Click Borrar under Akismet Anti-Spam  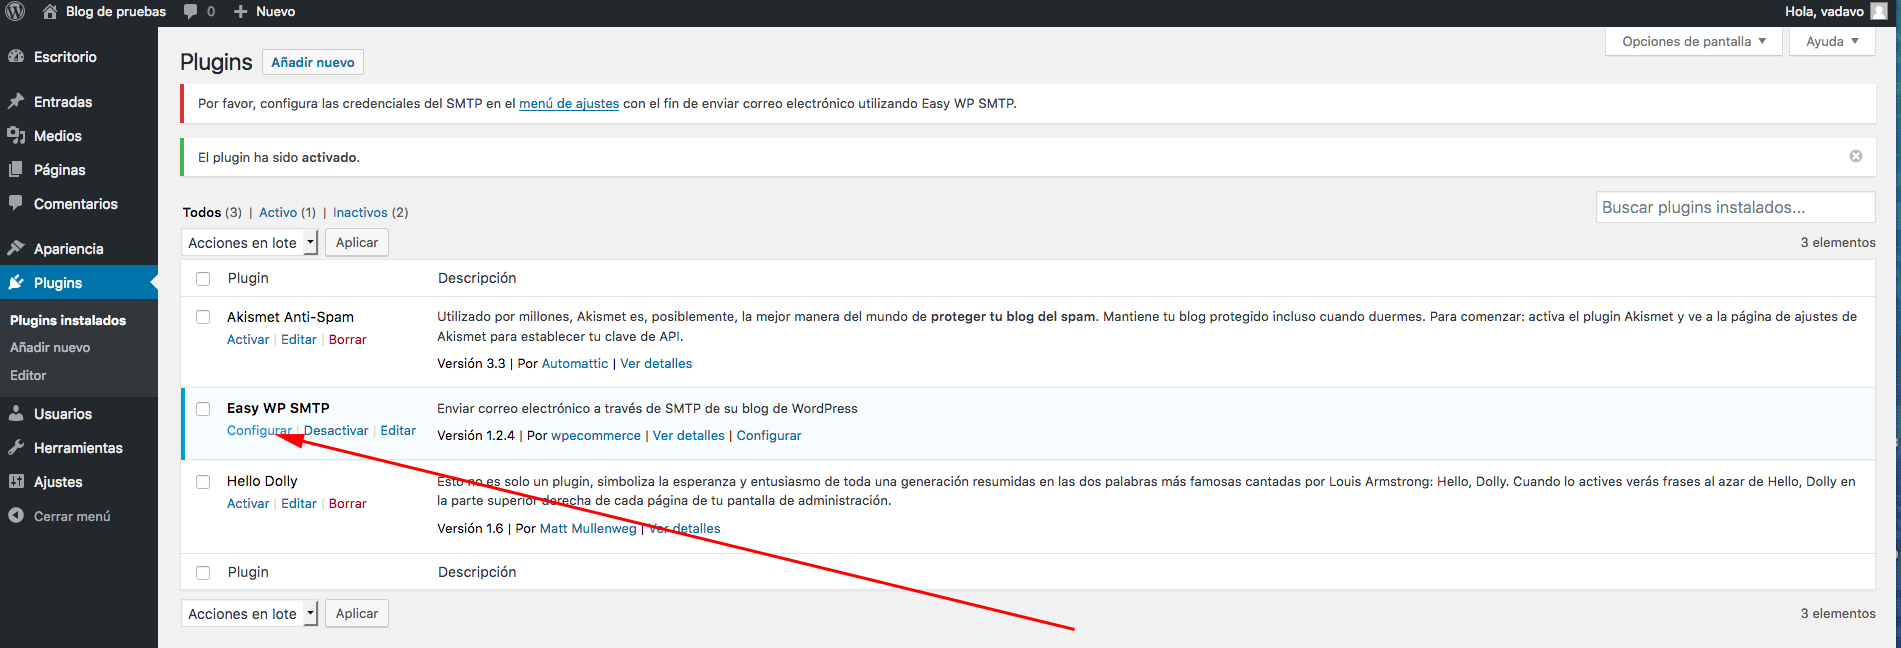[348, 340]
